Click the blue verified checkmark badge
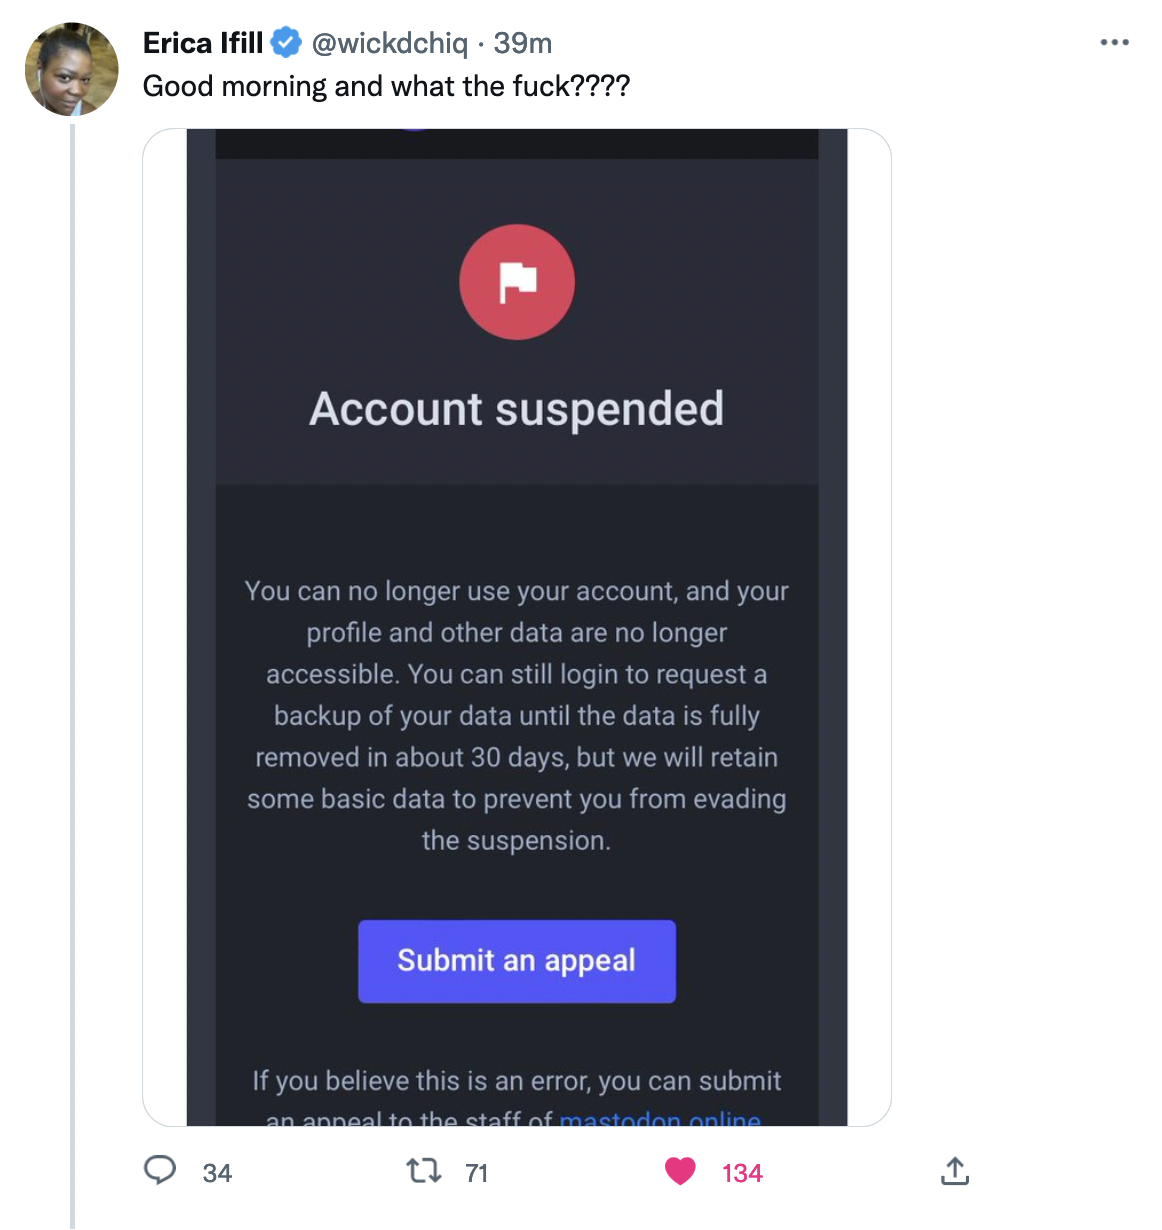1162x1230 pixels. (287, 43)
